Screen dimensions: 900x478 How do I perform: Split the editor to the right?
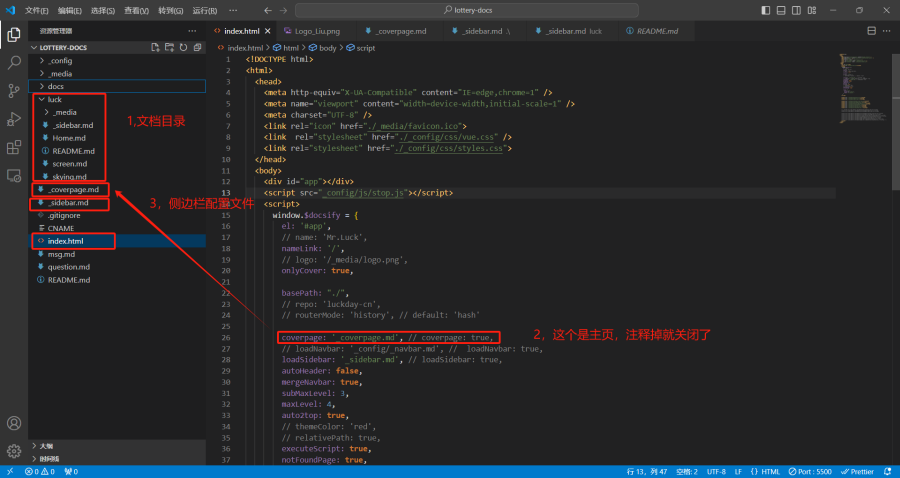click(871, 31)
